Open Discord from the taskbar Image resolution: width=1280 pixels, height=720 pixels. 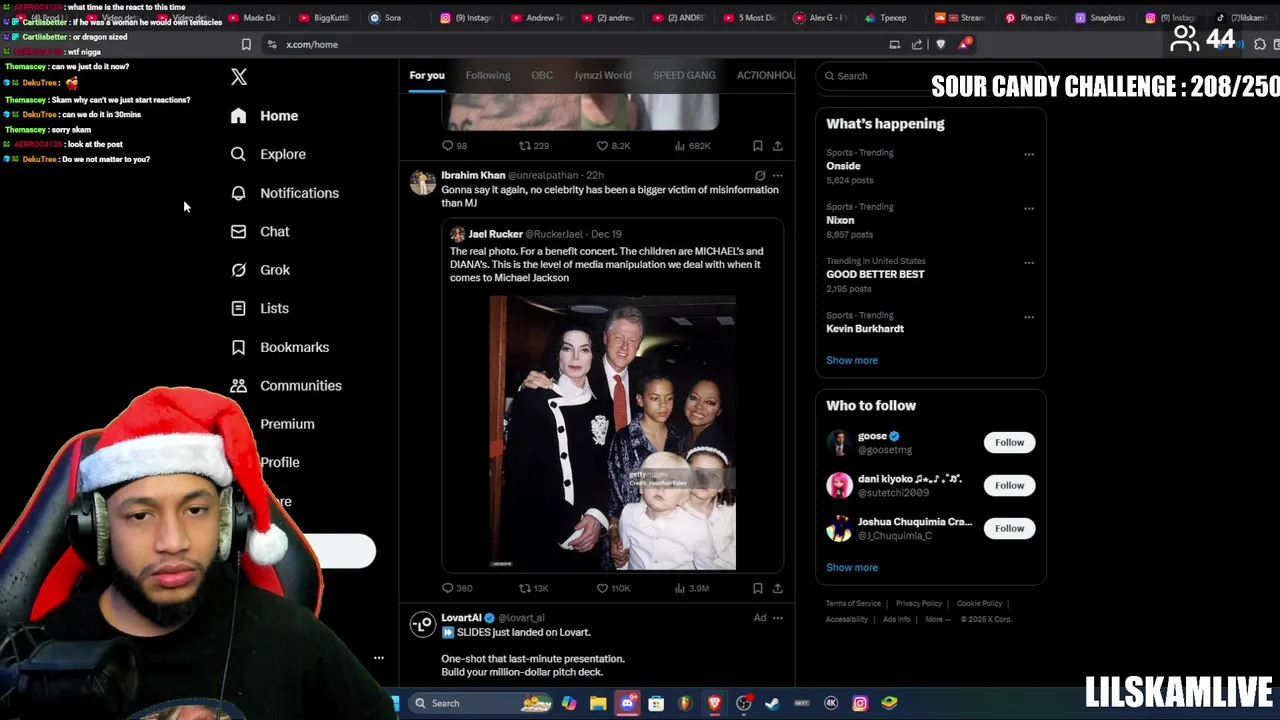[627, 703]
